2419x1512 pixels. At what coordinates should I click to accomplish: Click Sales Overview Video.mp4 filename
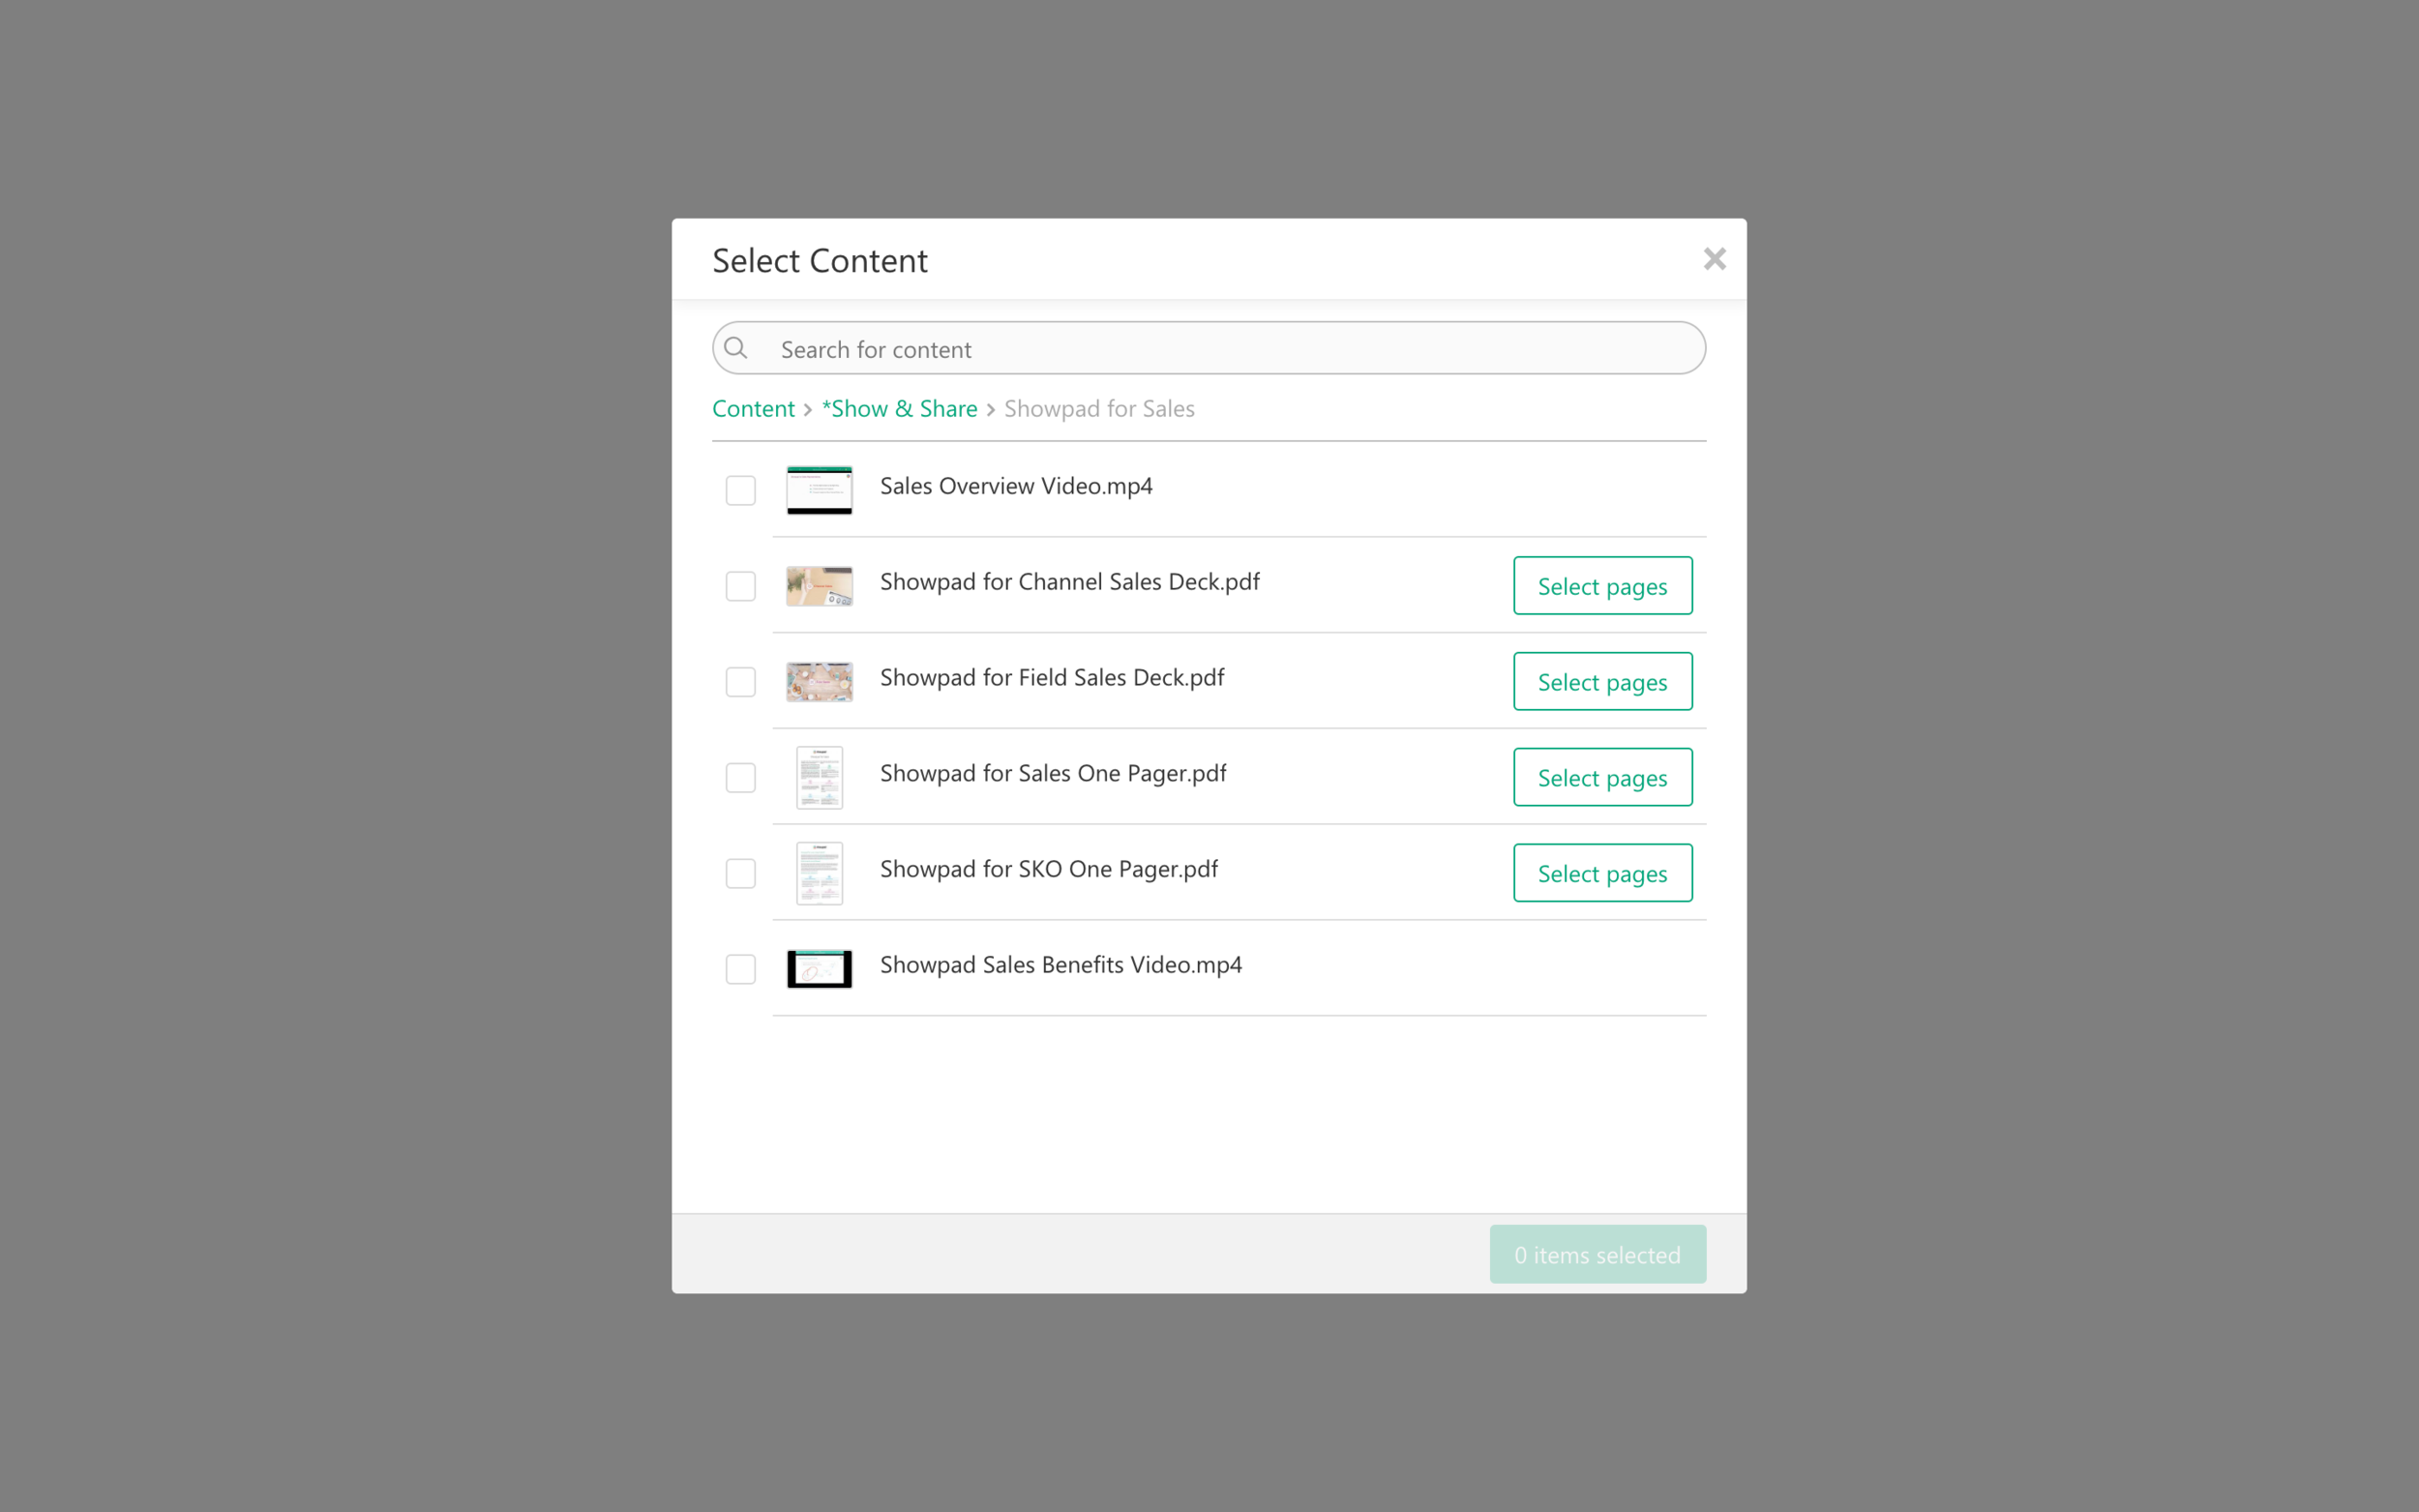1016,486
